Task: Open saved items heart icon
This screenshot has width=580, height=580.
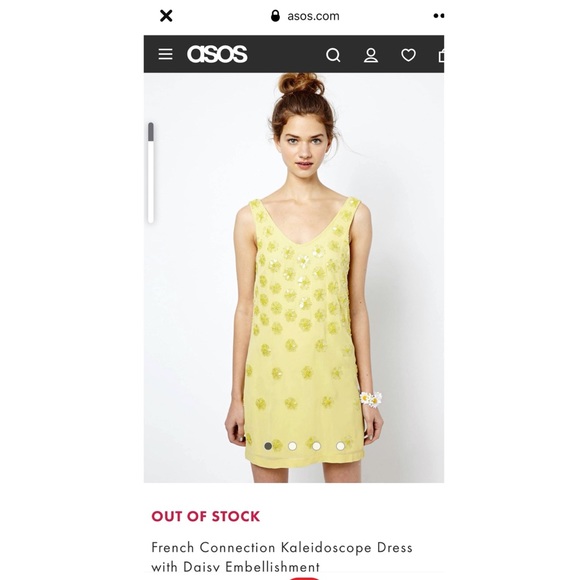Action: (x=408, y=55)
